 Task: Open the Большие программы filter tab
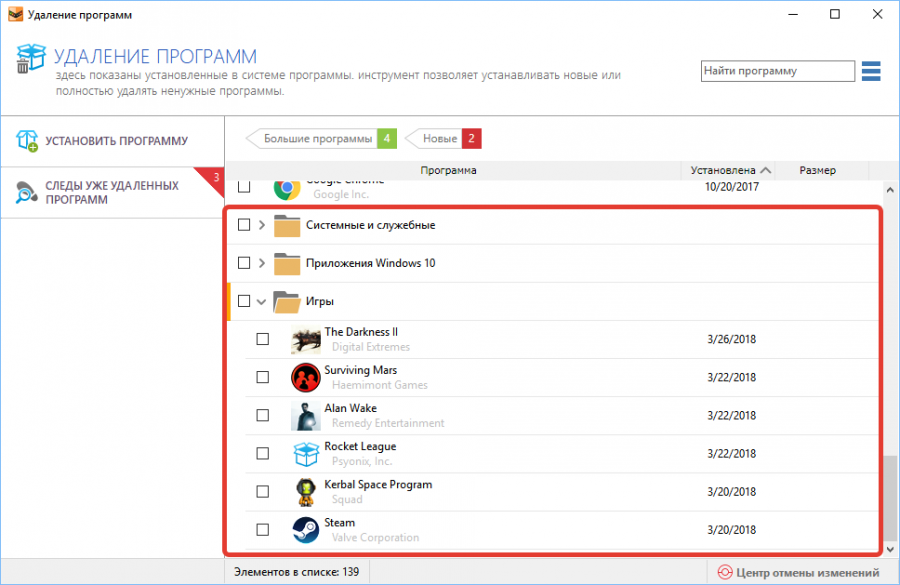click(321, 138)
